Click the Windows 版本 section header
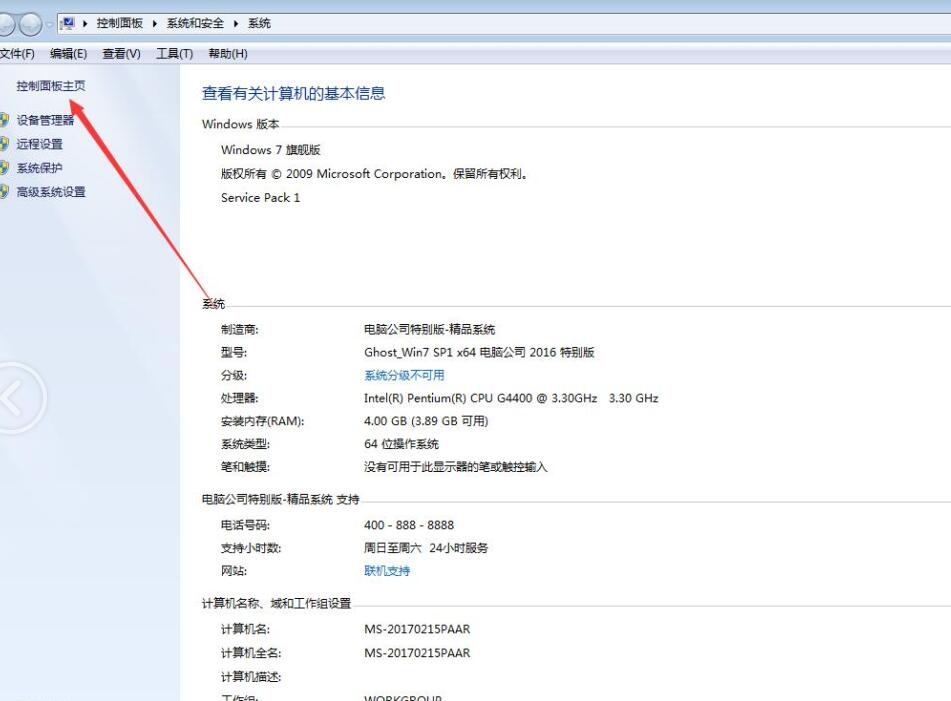Image resolution: width=951 pixels, height=701 pixels. pyautogui.click(x=241, y=124)
